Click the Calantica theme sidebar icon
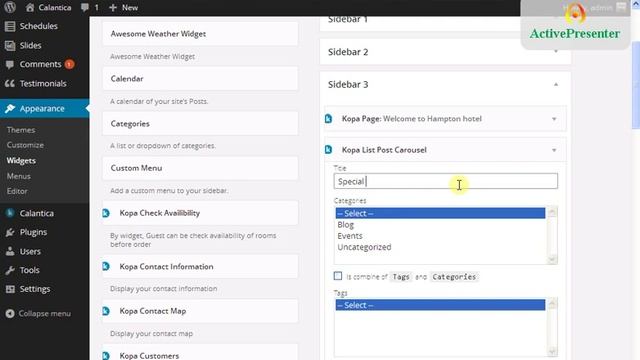The width and height of the screenshot is (640, 360). 10,213
